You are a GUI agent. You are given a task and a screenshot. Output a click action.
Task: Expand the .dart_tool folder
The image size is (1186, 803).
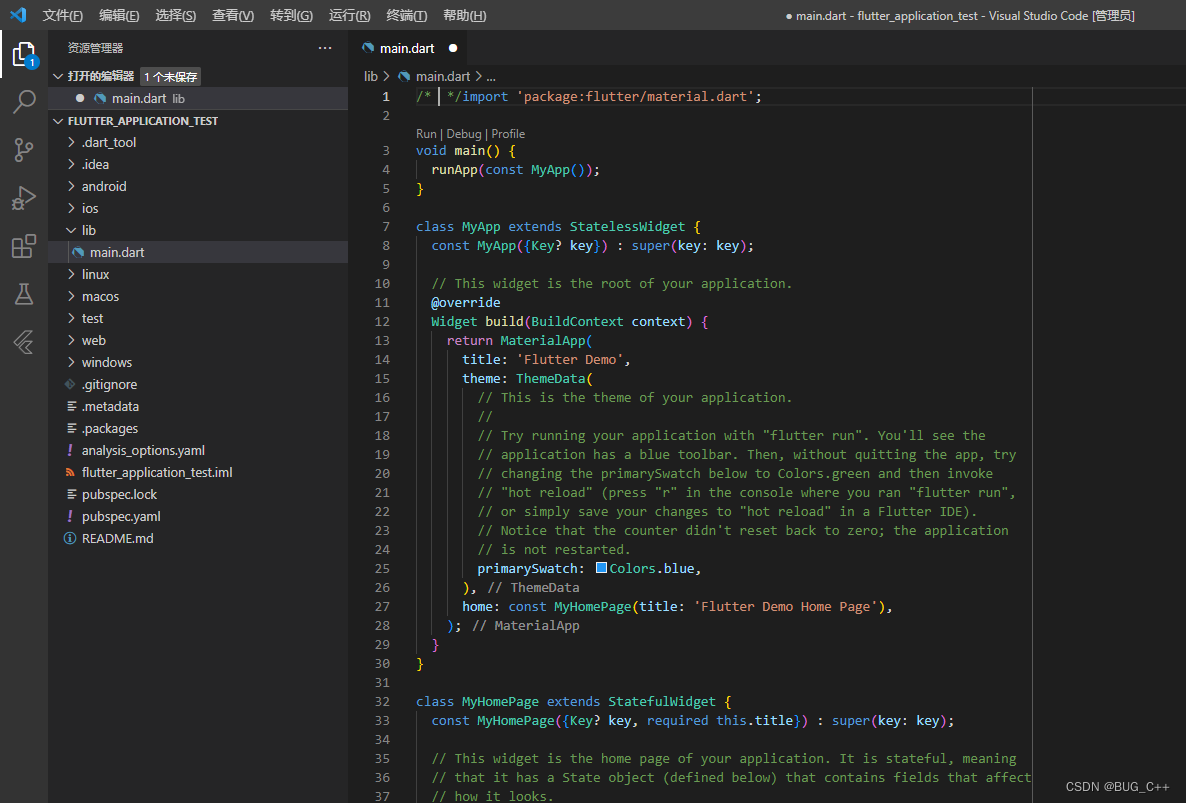tap(71, 142)
